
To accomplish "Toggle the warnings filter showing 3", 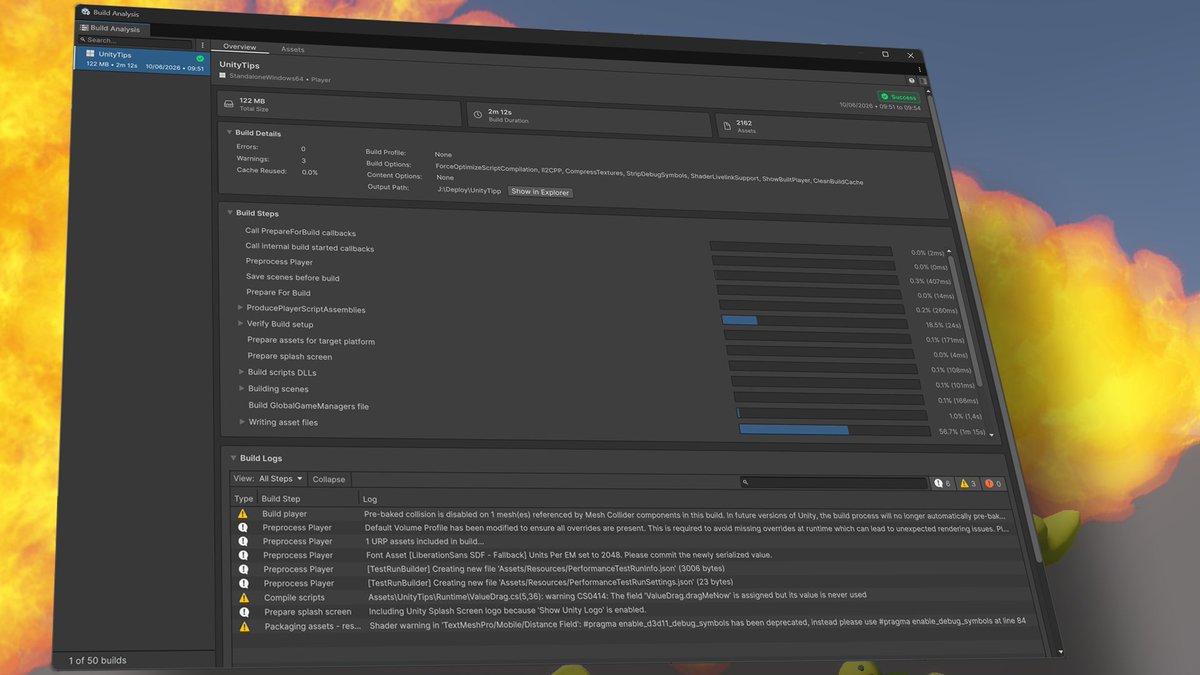I will [968, 483].
